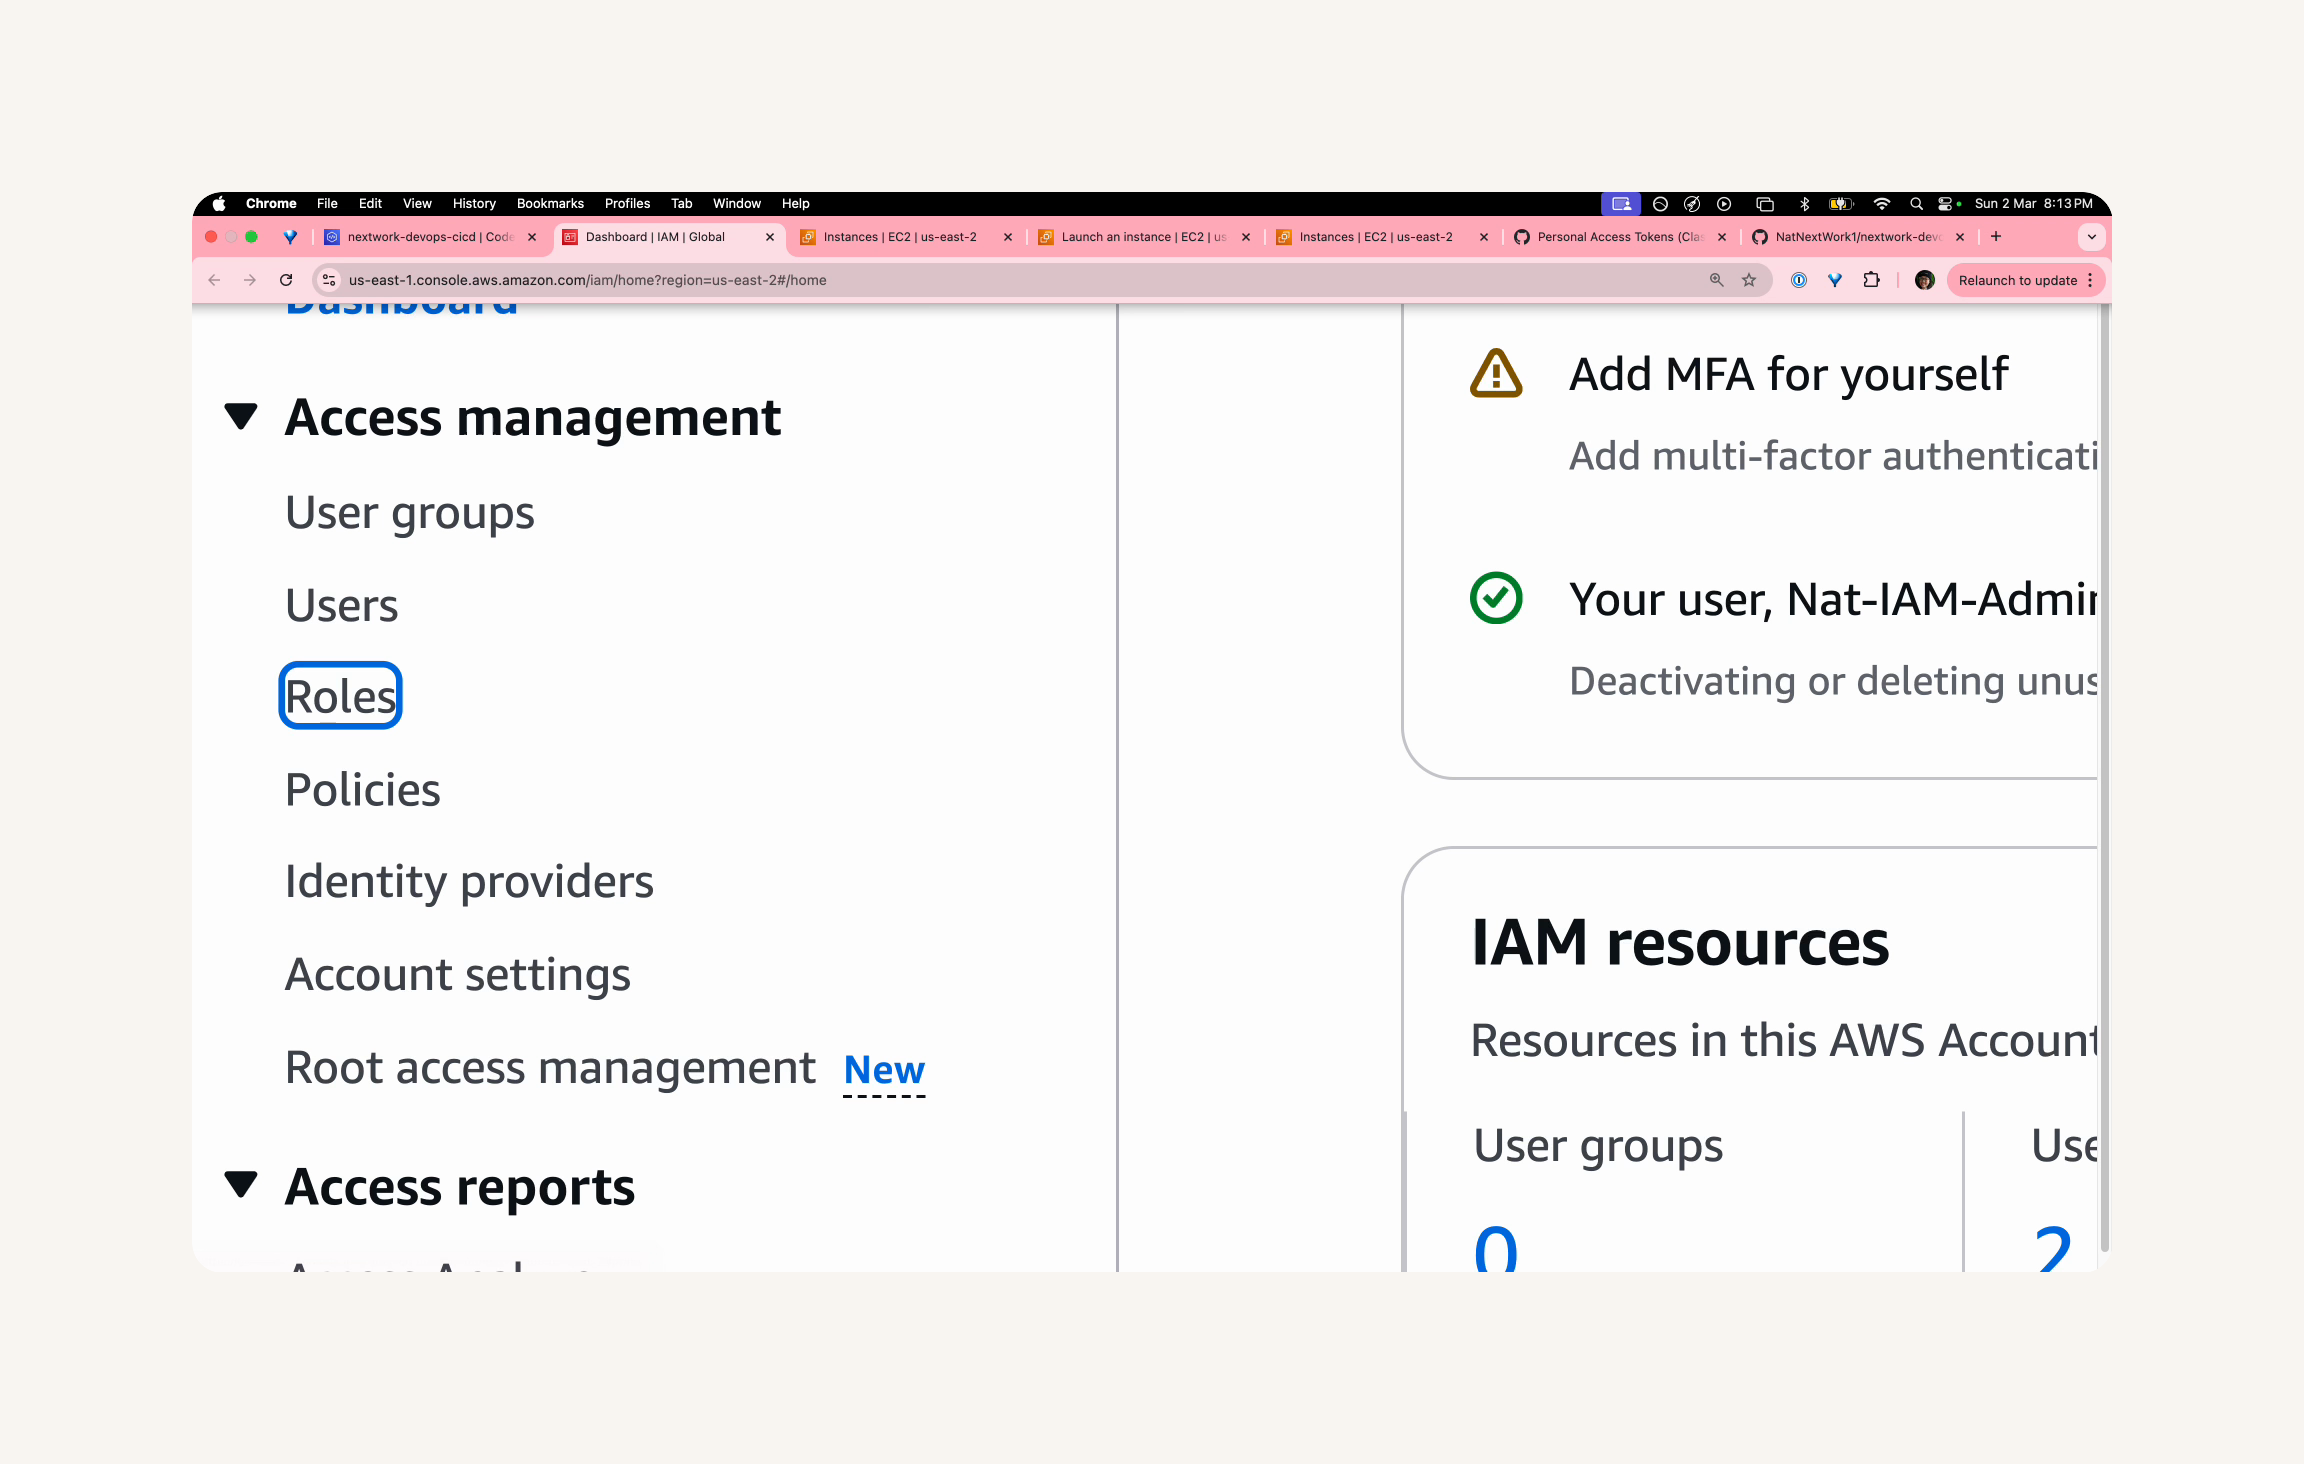Viewport: 2304px width, 1464px height.
Task: Collapse the Access management section
Action: click(241, 416)
